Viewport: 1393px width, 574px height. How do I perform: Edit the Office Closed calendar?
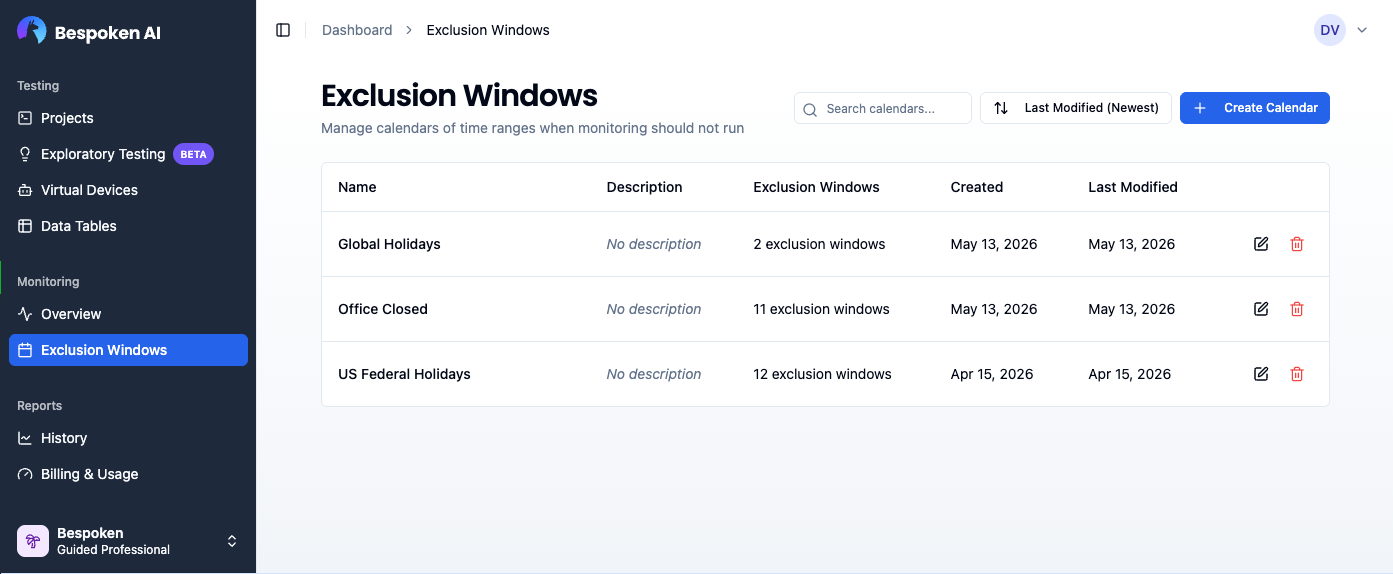pyautogui.click(x=1261, y=309)
